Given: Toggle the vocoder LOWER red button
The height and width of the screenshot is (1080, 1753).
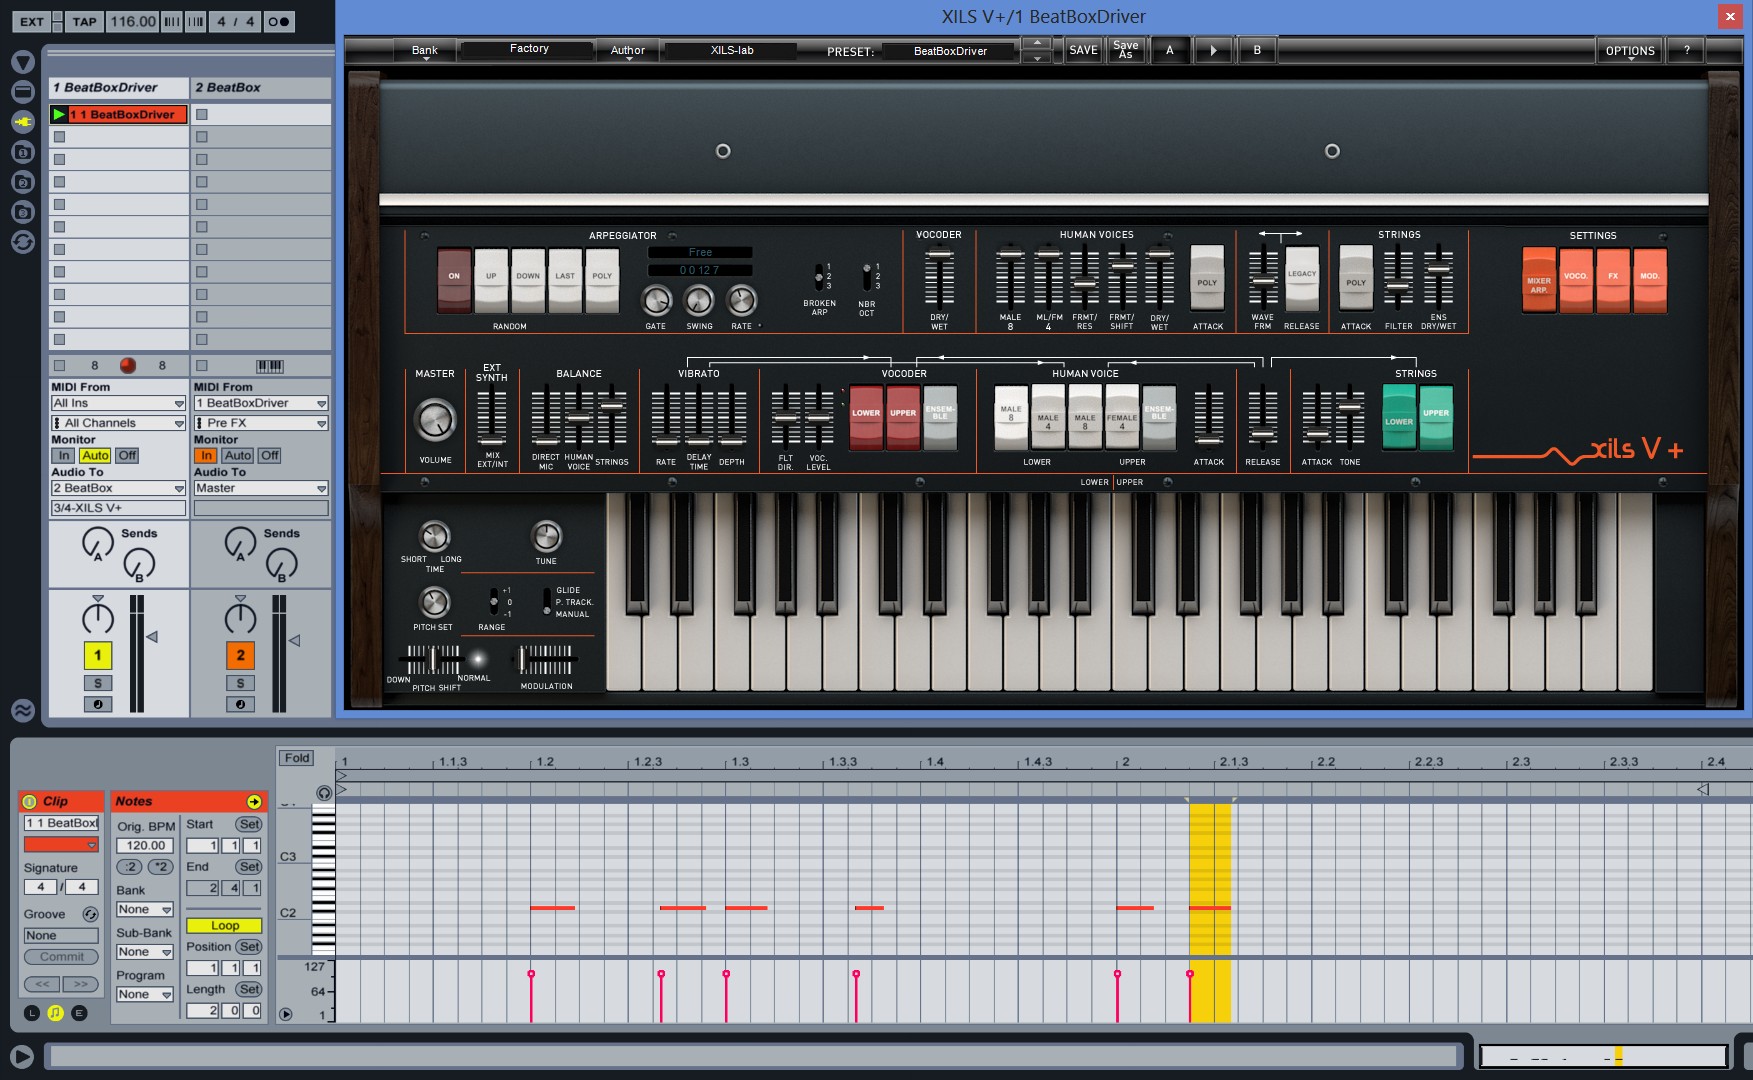Looking at the screenshot, I should [866, 416].
